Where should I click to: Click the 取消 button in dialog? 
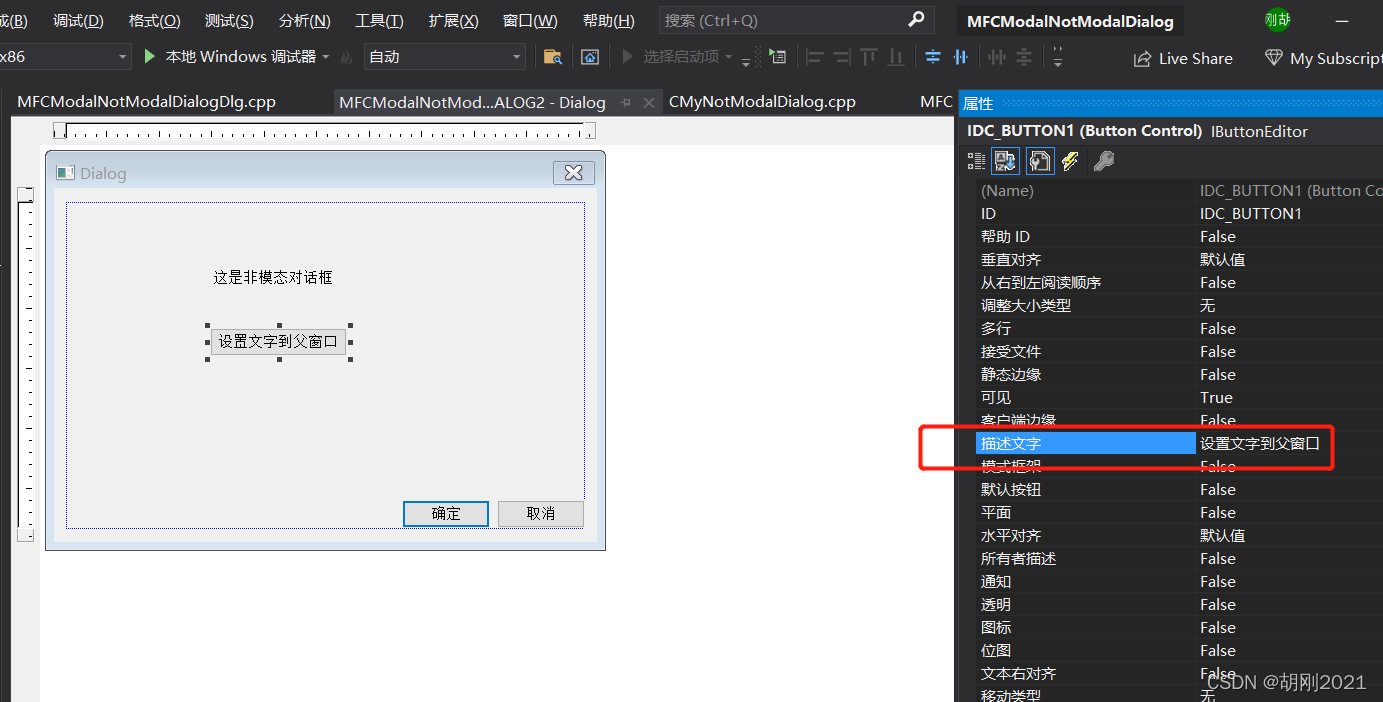click(x=541, y=513)
